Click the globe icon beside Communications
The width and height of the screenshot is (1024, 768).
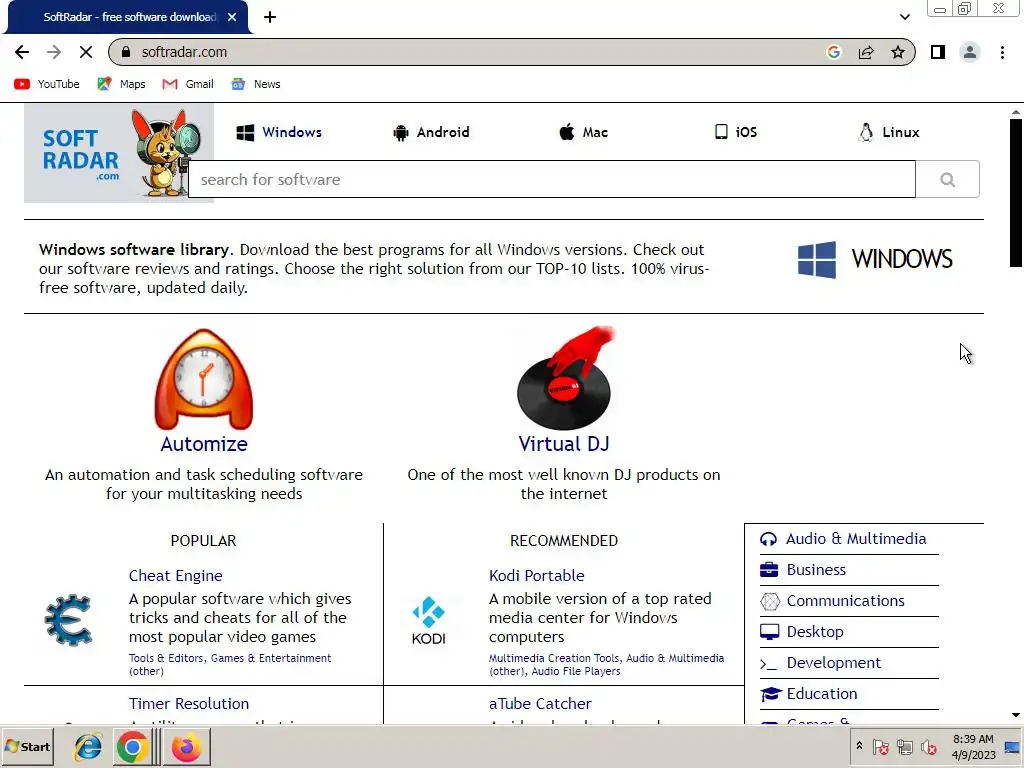click(770, 601)
